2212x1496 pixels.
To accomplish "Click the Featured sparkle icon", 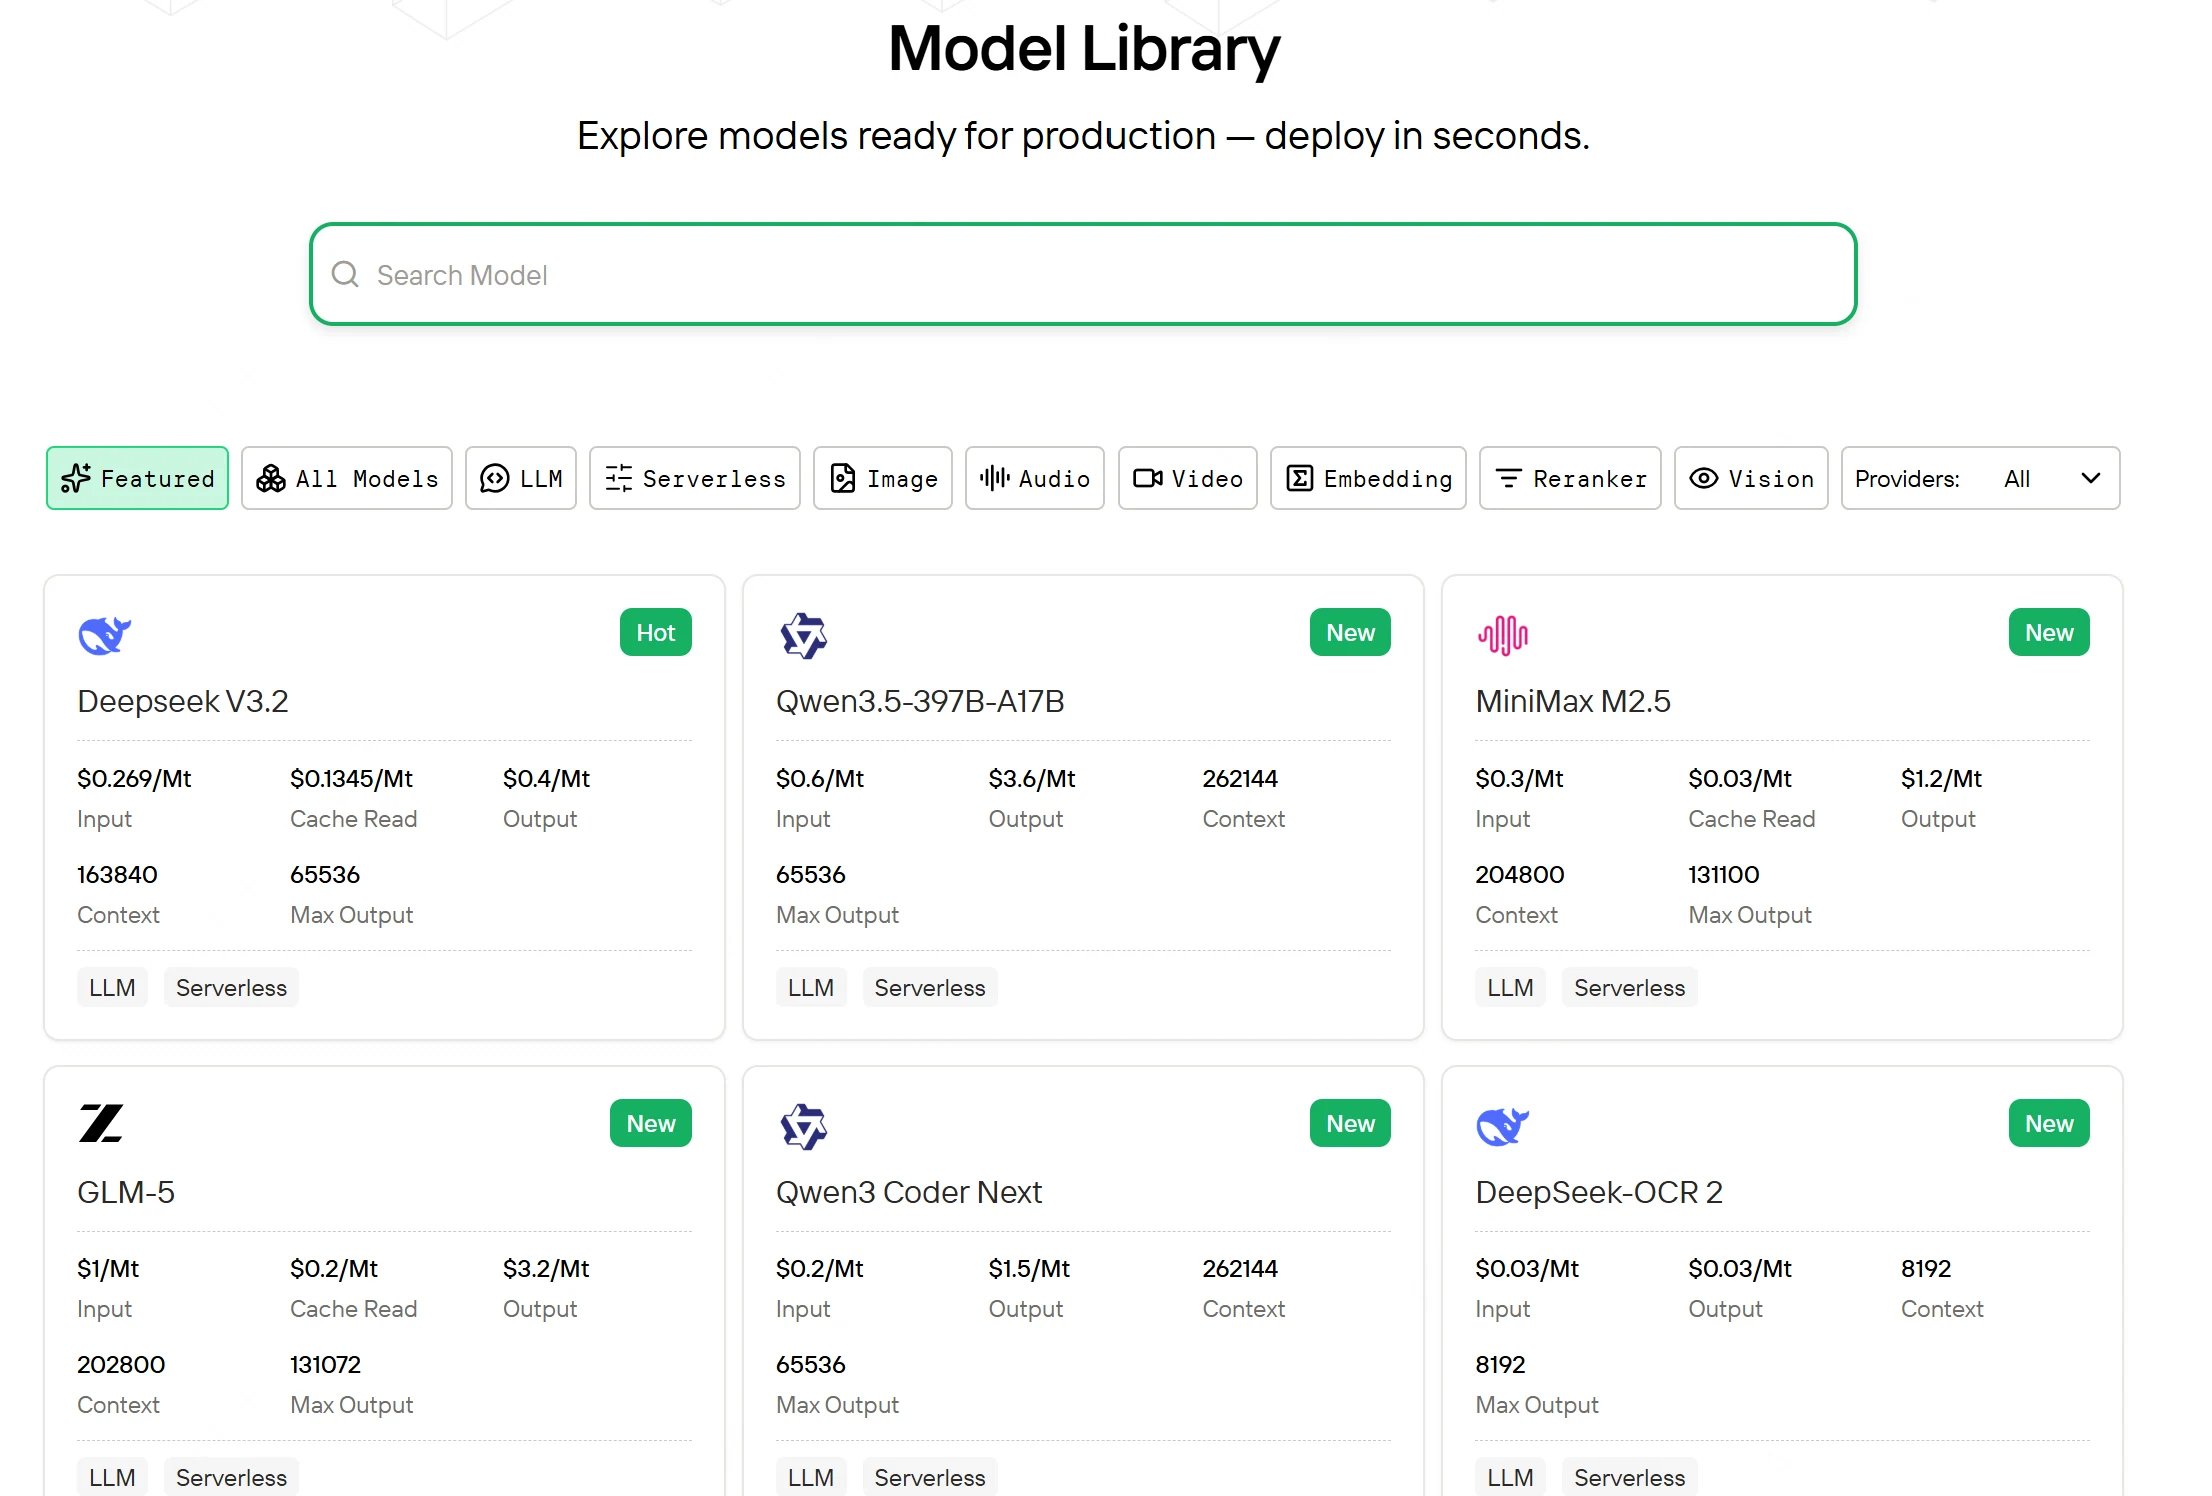I will pos(76,478).
